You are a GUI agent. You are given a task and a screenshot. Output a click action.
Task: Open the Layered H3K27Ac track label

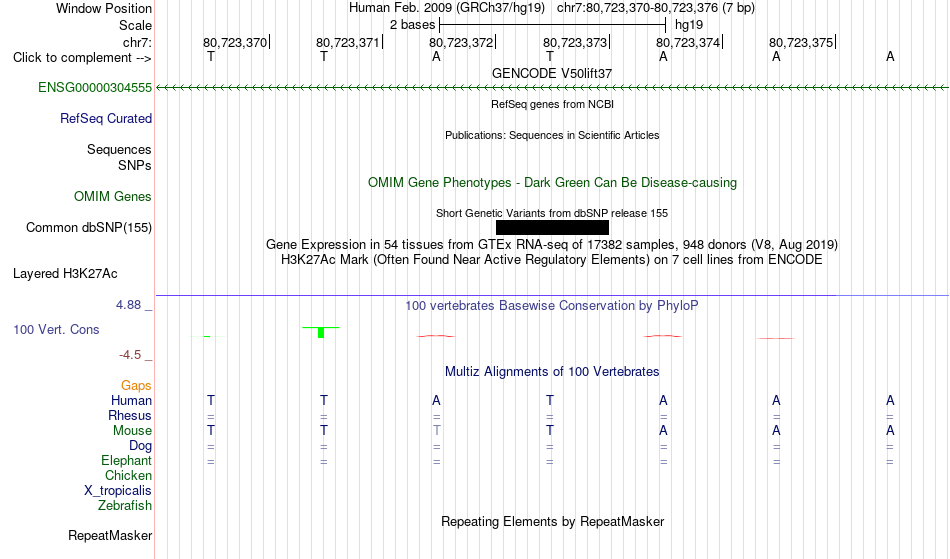(x=65, y=274)
